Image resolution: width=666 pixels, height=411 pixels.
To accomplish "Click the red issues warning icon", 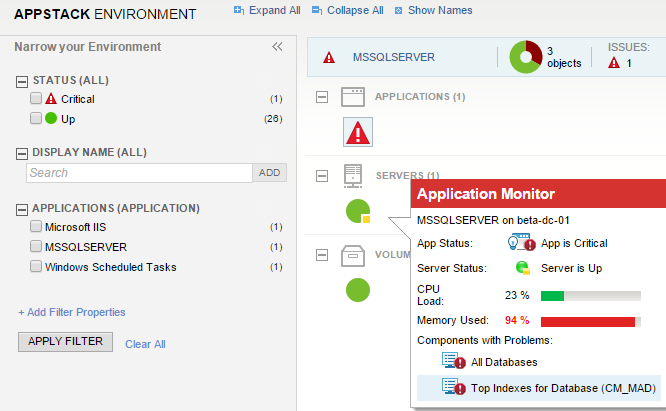I will click(x=614, y=63).
